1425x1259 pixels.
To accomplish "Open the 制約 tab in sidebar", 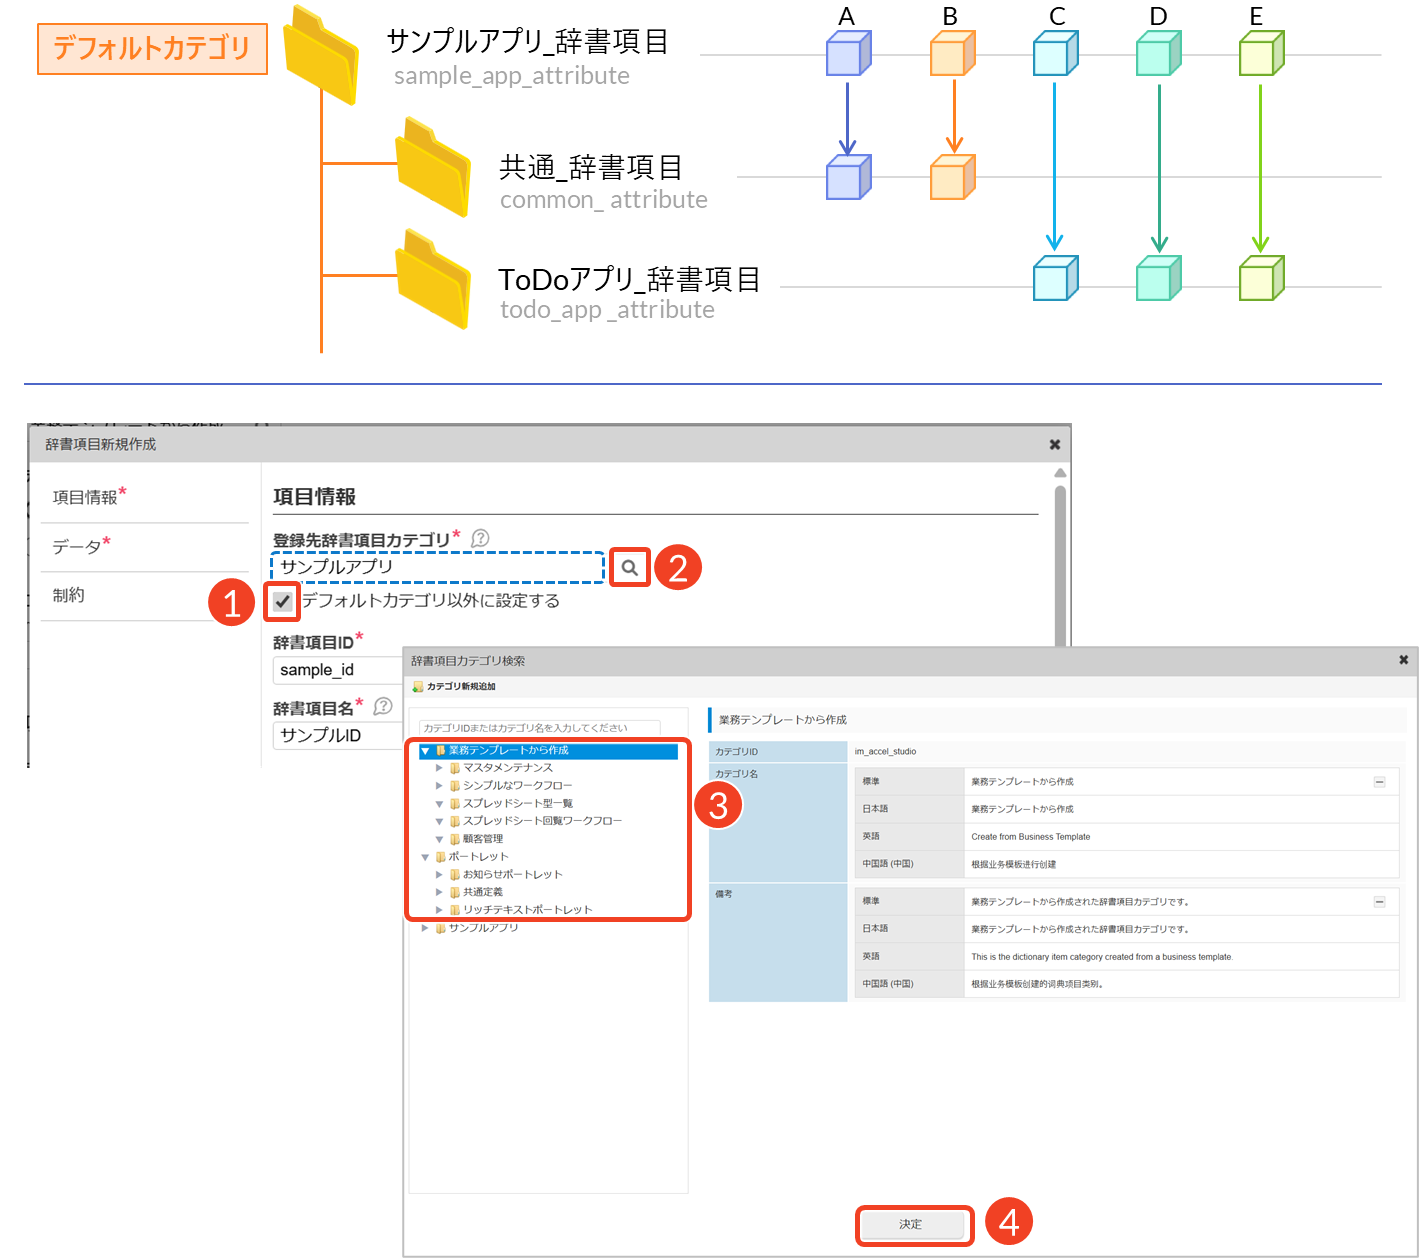I will tap(69, 596).
